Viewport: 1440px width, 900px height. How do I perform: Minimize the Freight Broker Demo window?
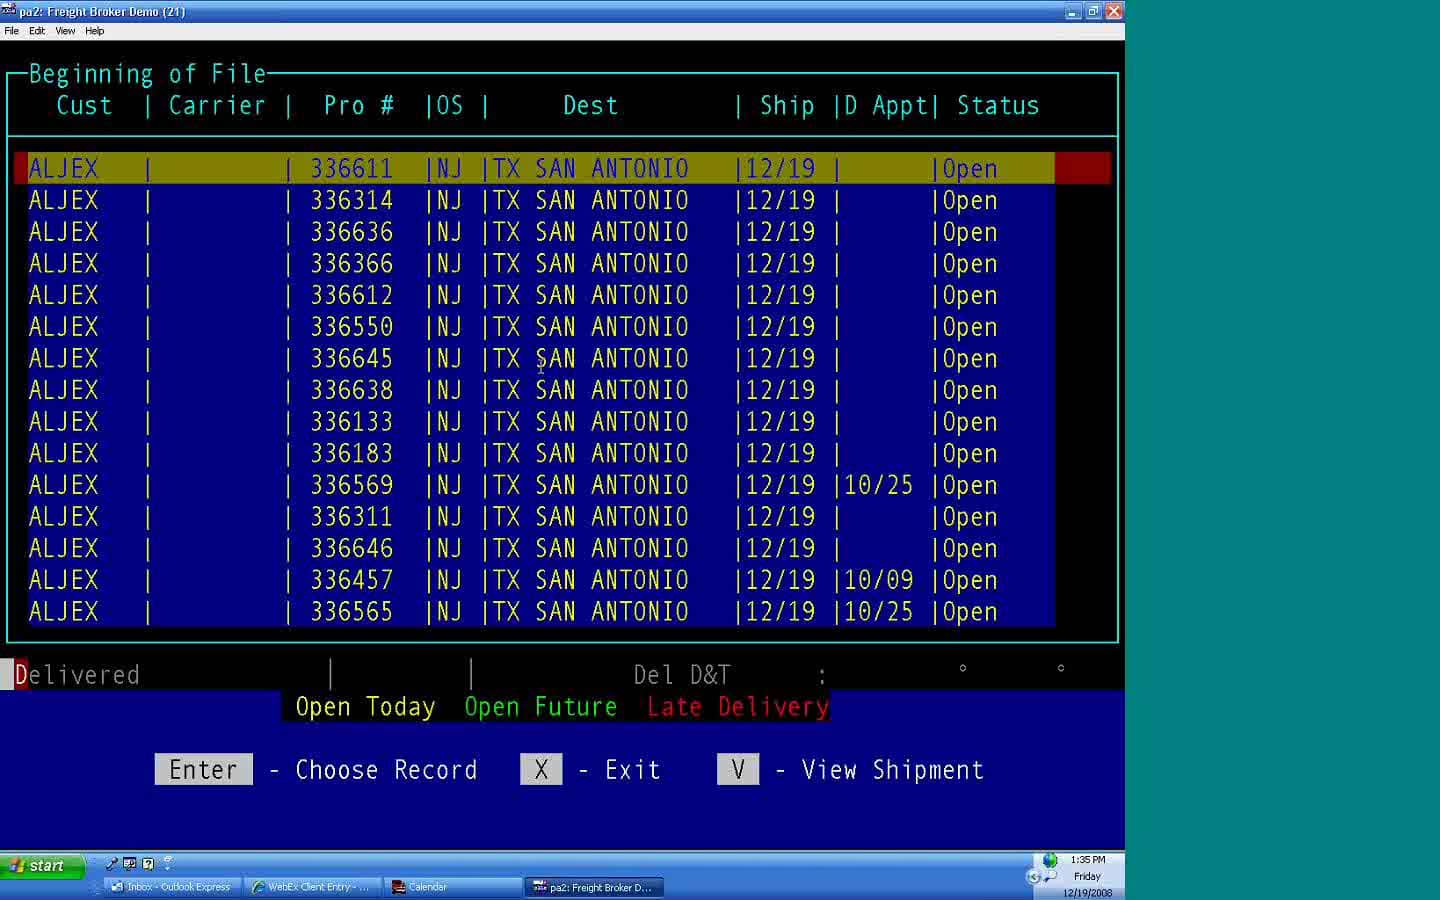coord(1073,12)
